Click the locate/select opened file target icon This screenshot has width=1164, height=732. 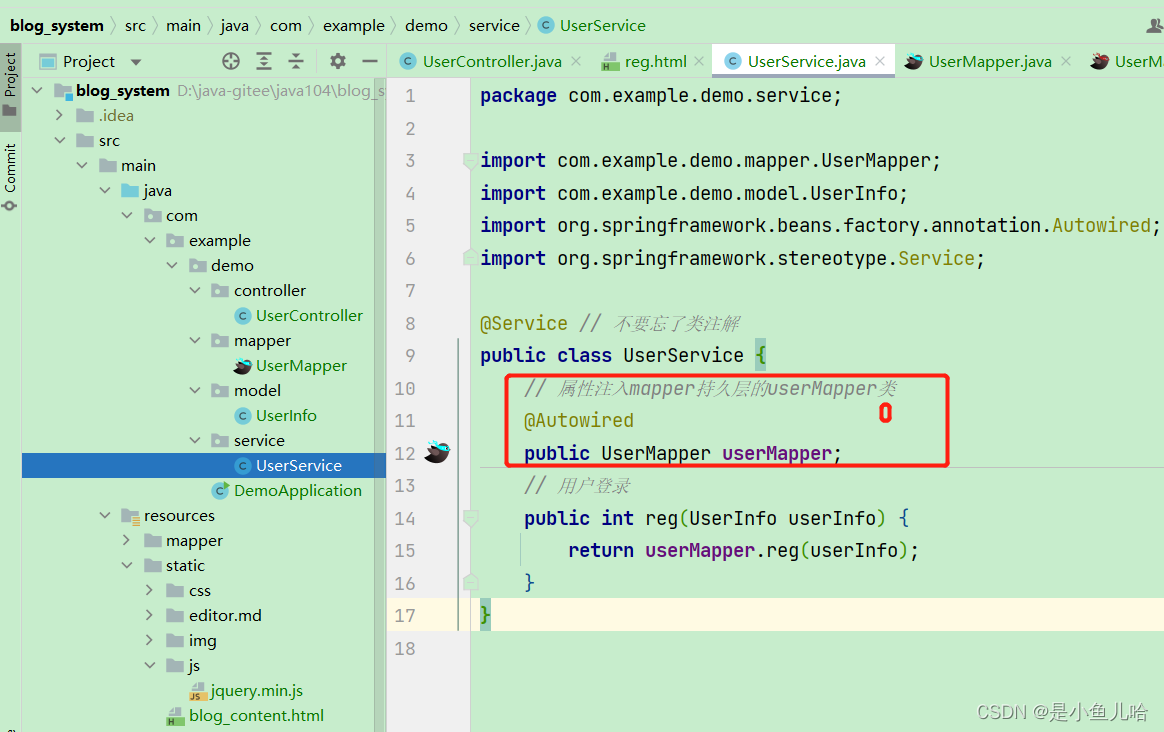tap(231, 61)
